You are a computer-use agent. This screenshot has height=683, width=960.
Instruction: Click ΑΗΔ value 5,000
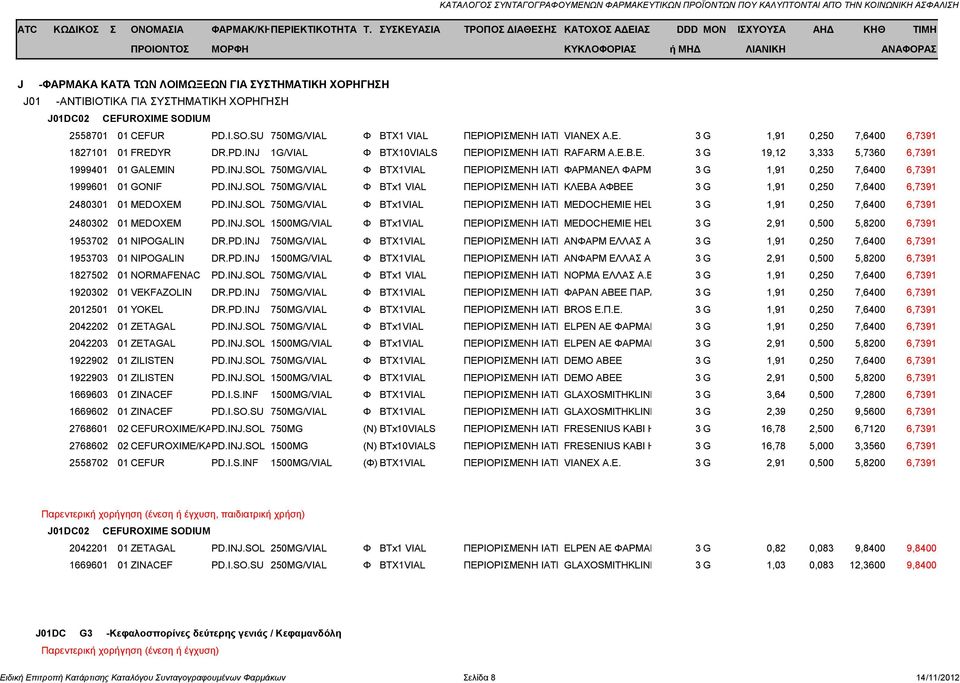(x=821, y=446)
